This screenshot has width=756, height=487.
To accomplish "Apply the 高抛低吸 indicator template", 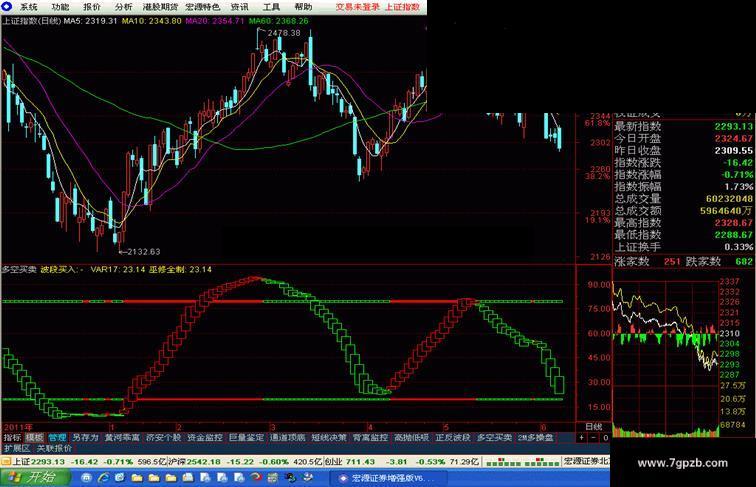I will coord(412,437).
